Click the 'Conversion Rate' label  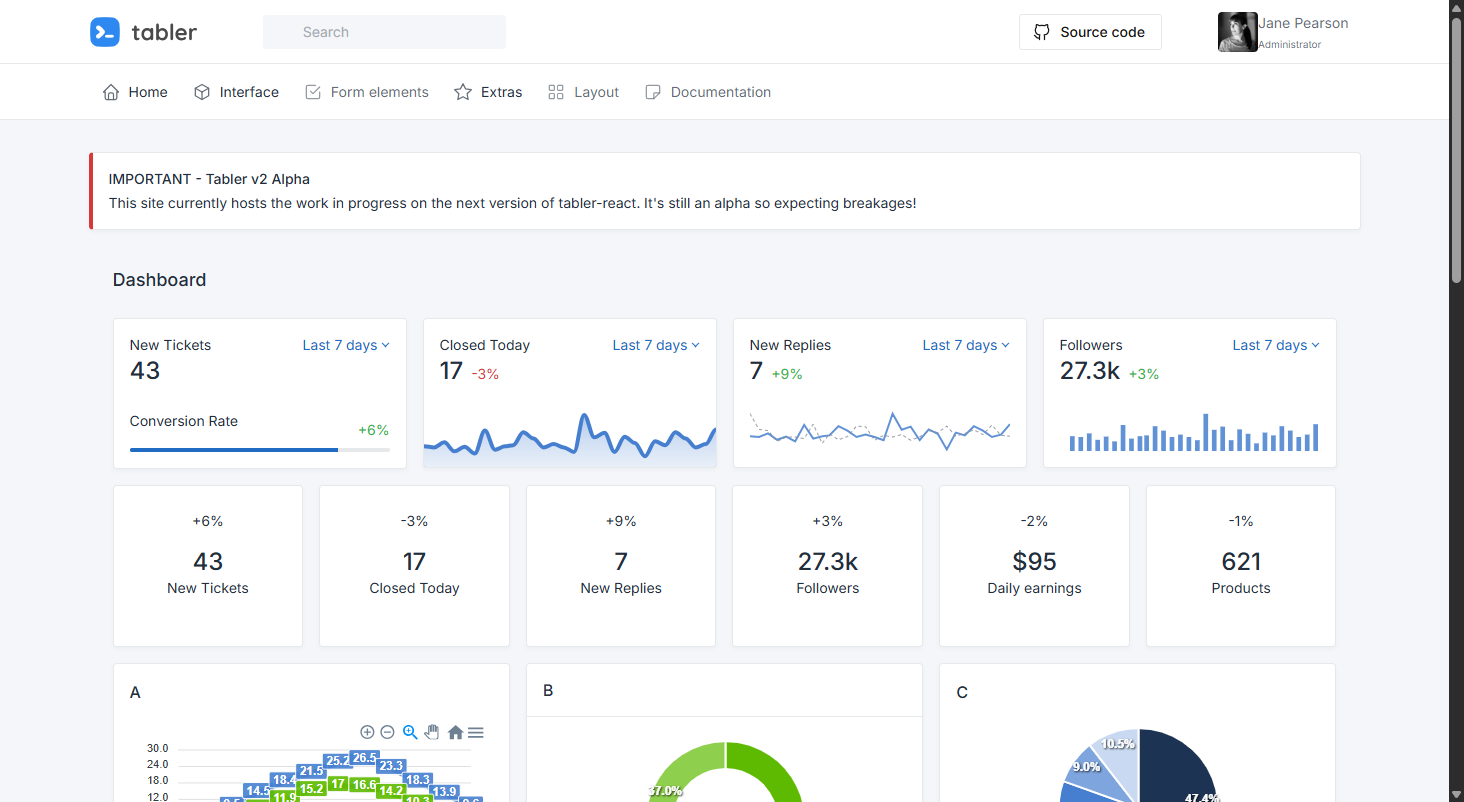click(x=184, y=421)
